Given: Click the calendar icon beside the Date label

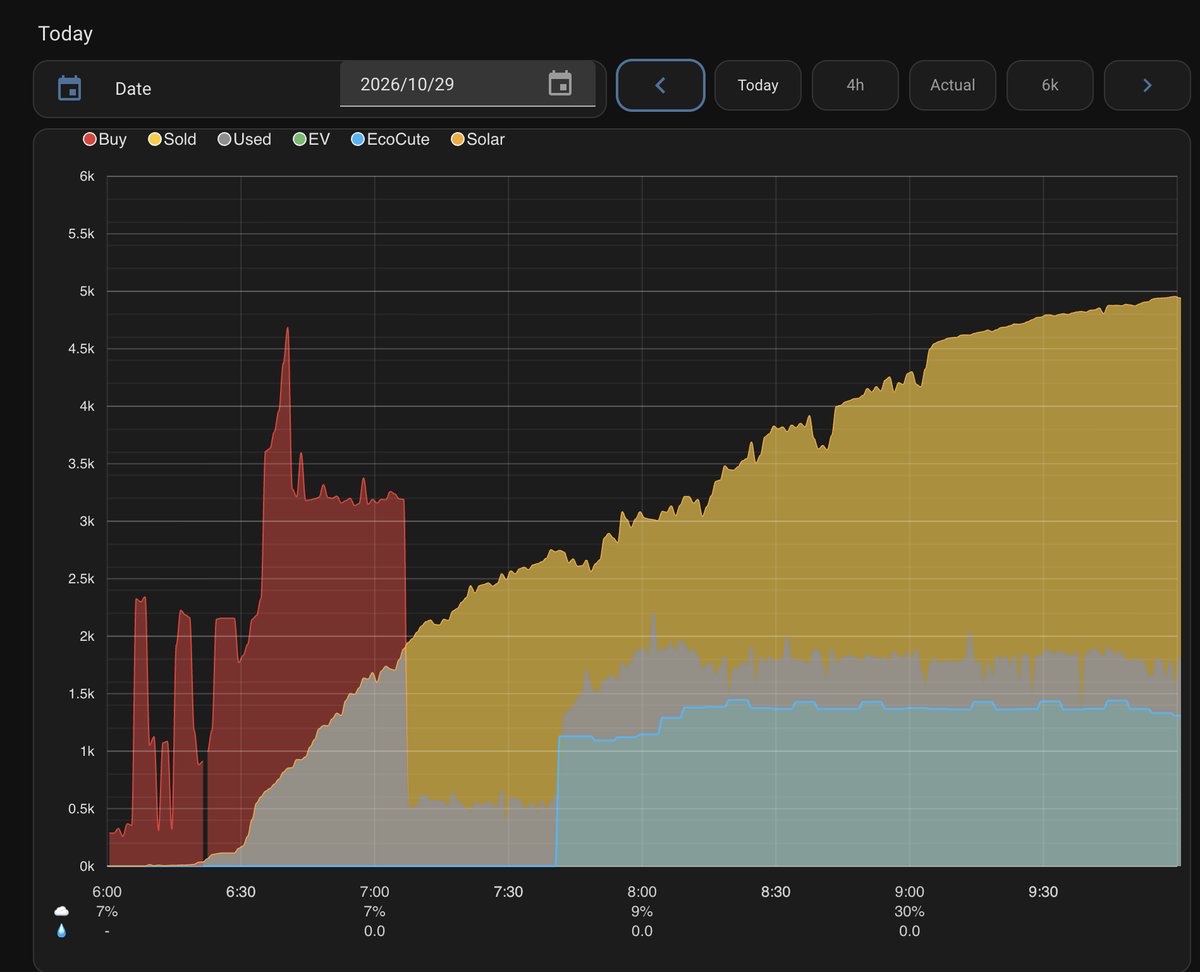Looking at the screenshot, I should click(x=69, y=88).
